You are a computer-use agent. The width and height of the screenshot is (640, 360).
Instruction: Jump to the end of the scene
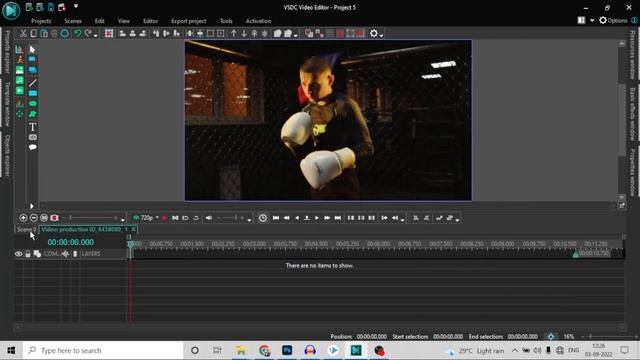point(338,218)
